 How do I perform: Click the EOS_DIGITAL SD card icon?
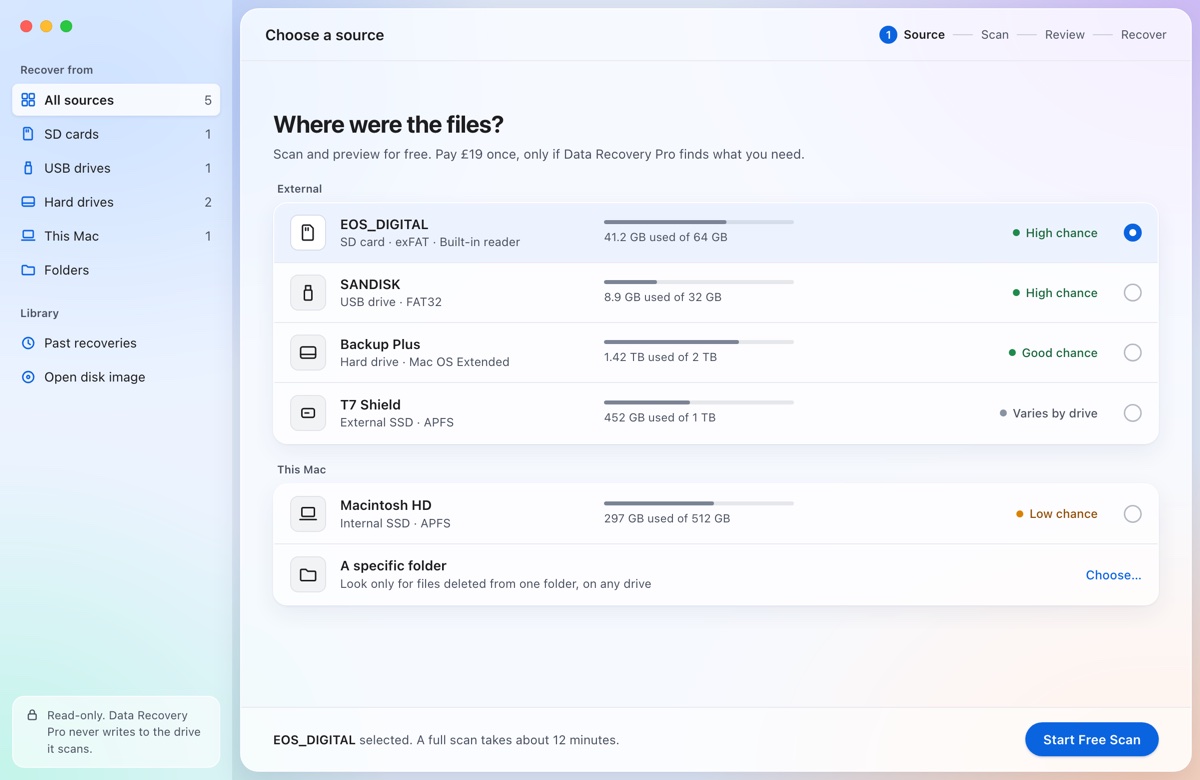(x=308, y=233)
